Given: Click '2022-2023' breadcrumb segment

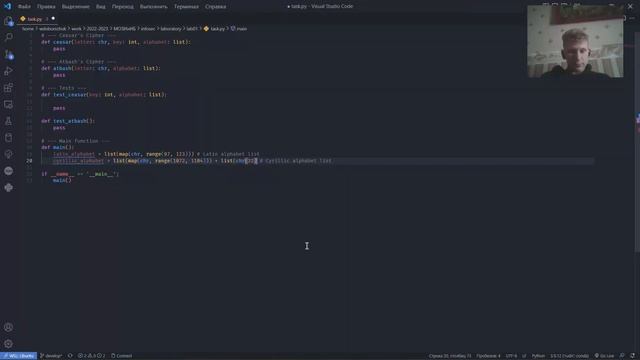Looking at the screenshot, I should (x=97, y=29).
